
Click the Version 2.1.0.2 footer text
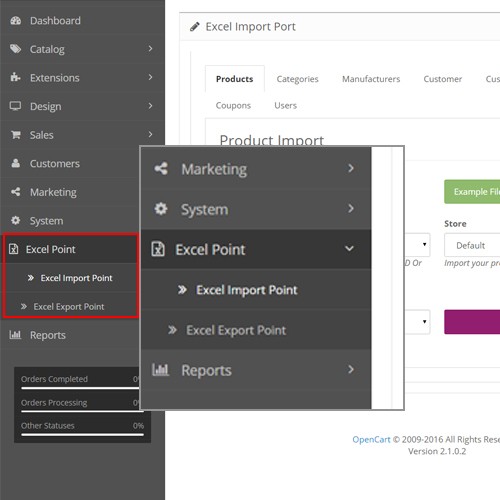click(437, 451)
